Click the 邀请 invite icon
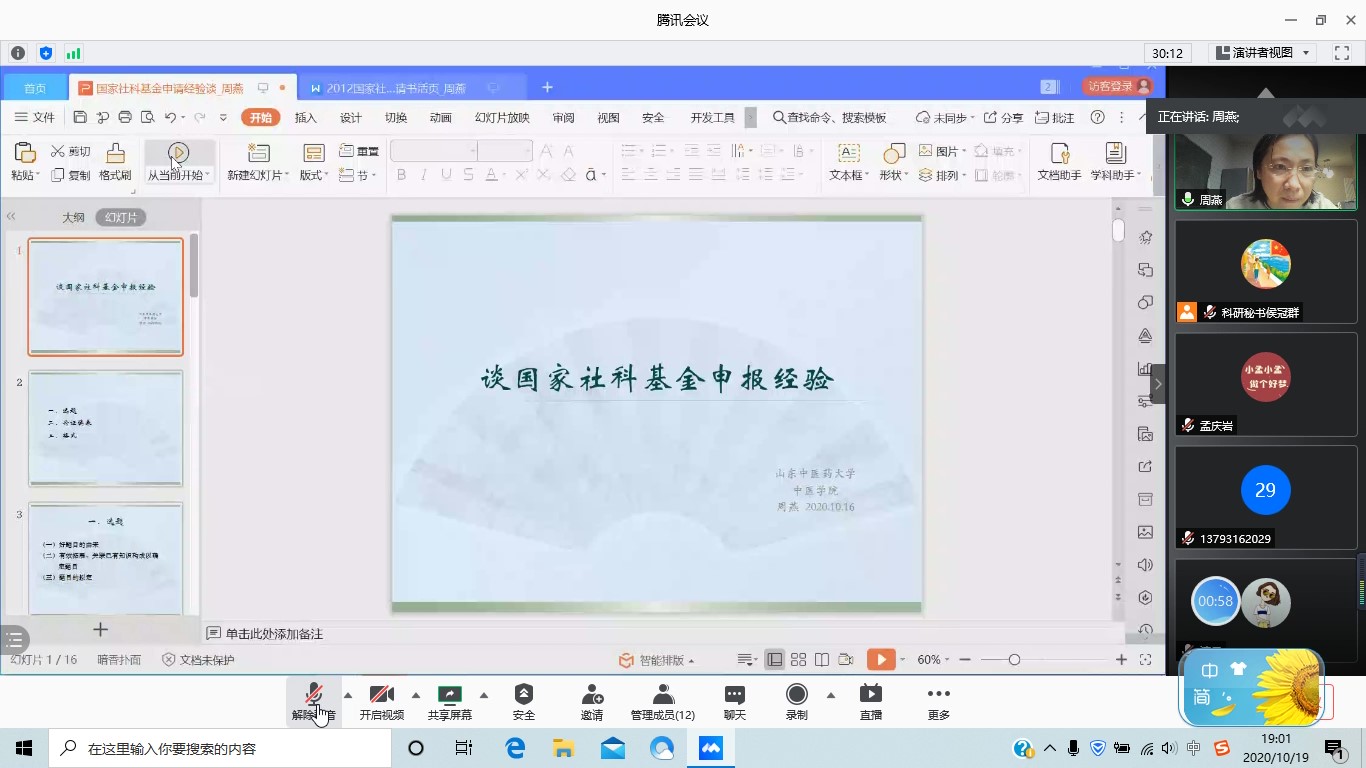The height and width of the screenshot is (768, 1366). click(592, 695)
